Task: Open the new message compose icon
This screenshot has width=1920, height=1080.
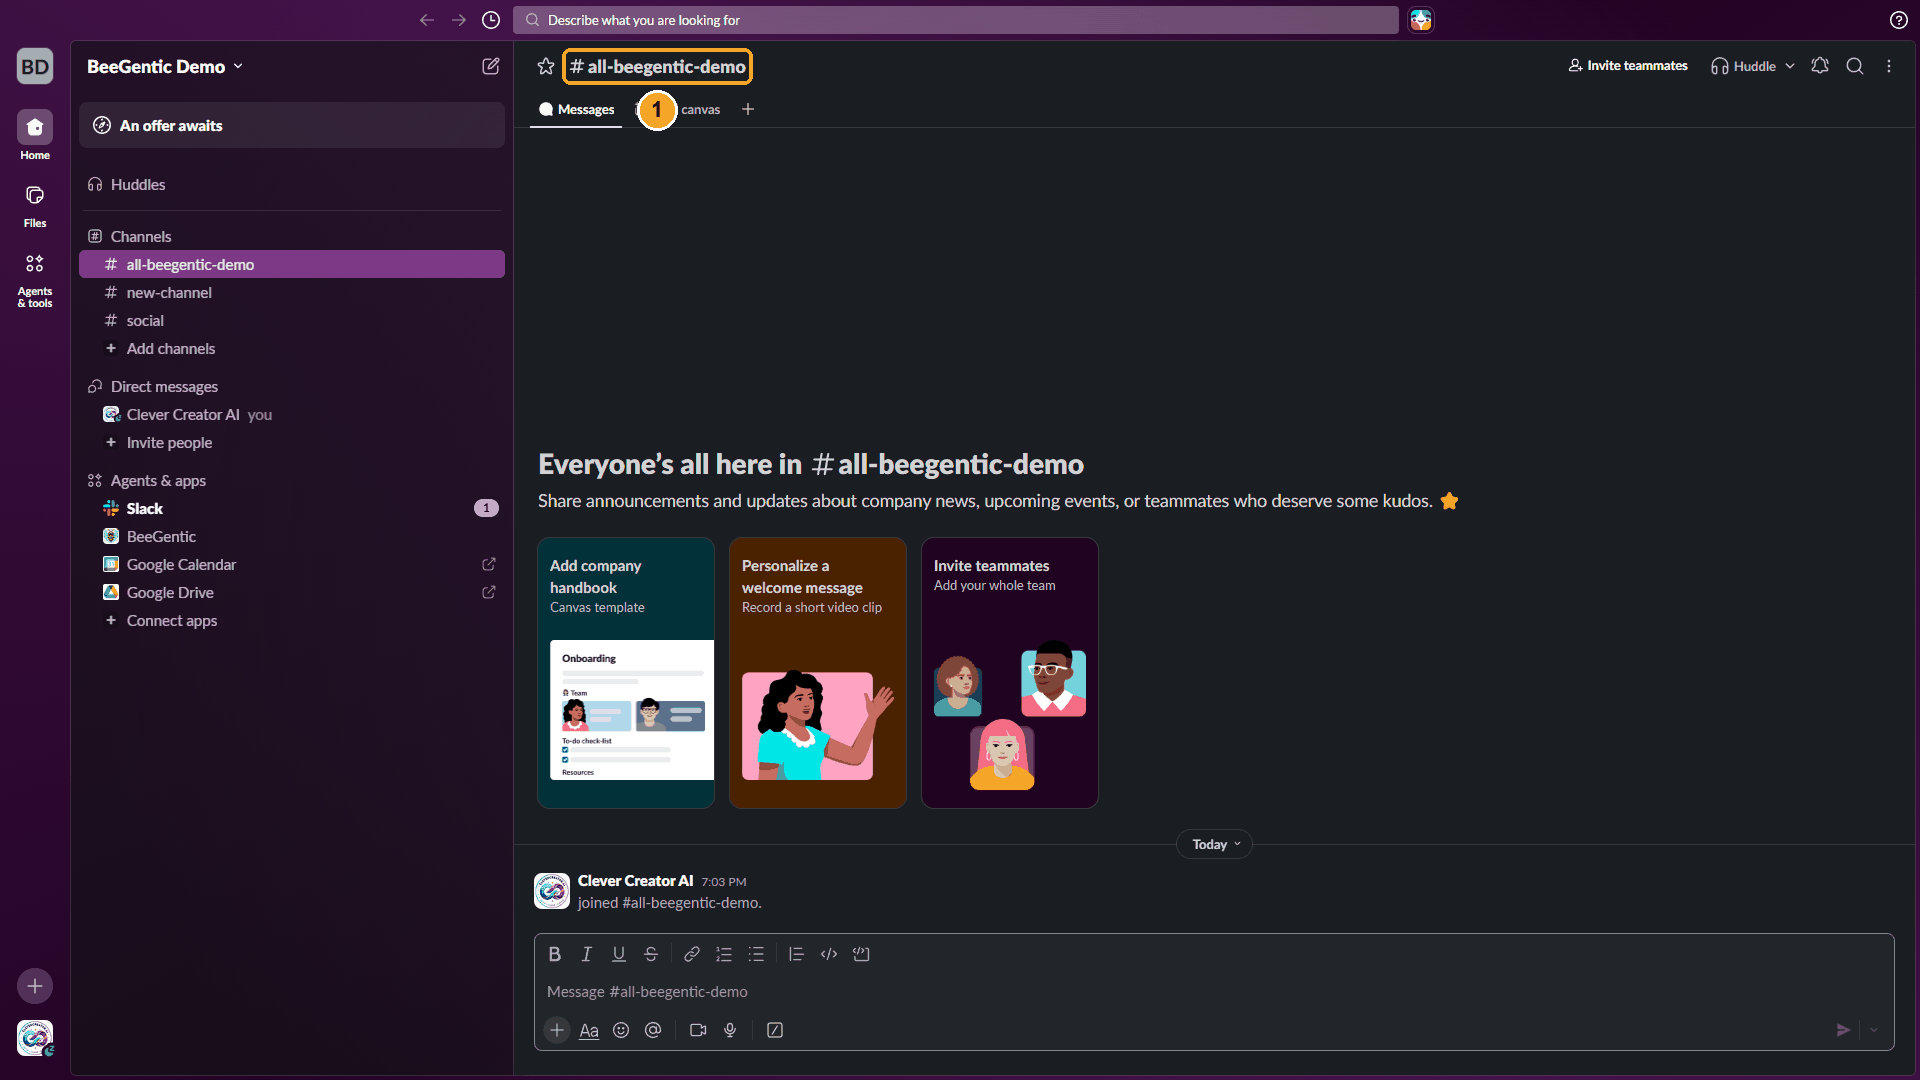Action: [490, 66]
